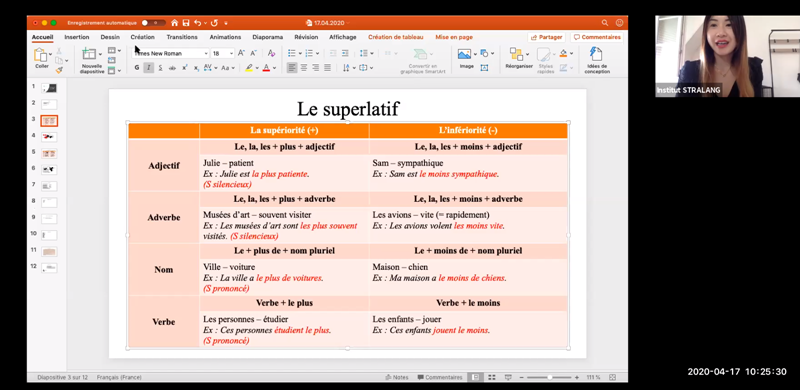Click the Partager button
Image resolution: width=800 pixels, height=390 pixels.
(x=546, y=37)
